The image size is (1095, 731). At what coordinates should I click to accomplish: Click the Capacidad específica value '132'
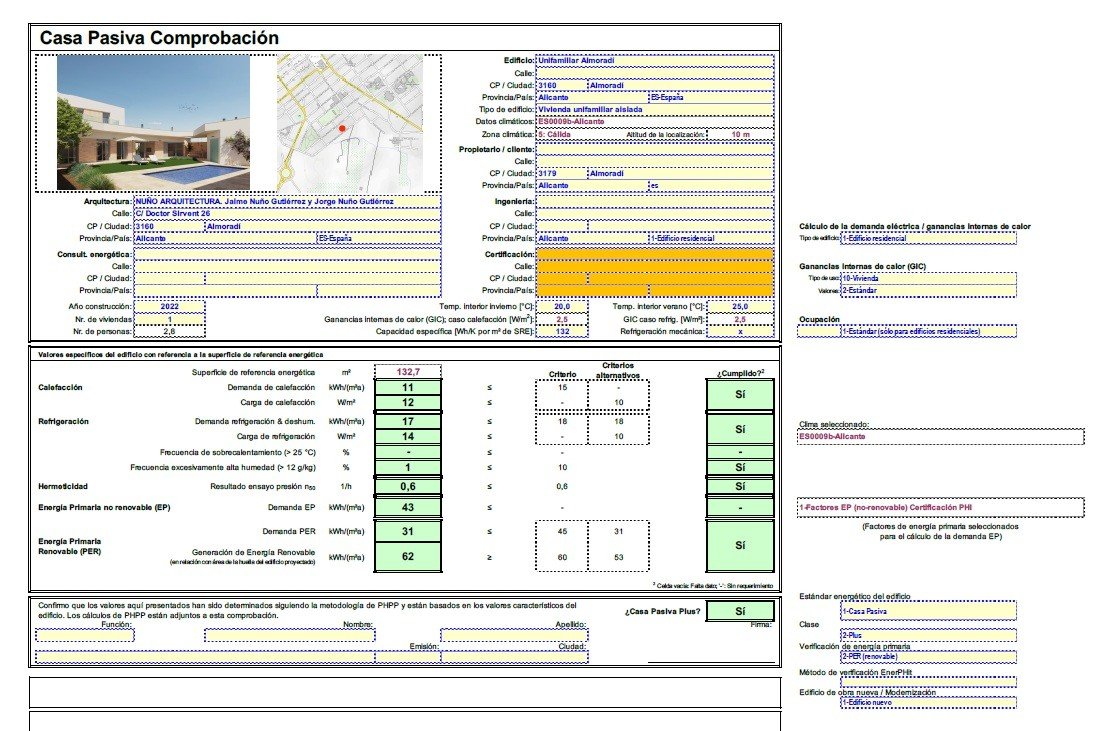pyautogui.click(x=562, y=332)
